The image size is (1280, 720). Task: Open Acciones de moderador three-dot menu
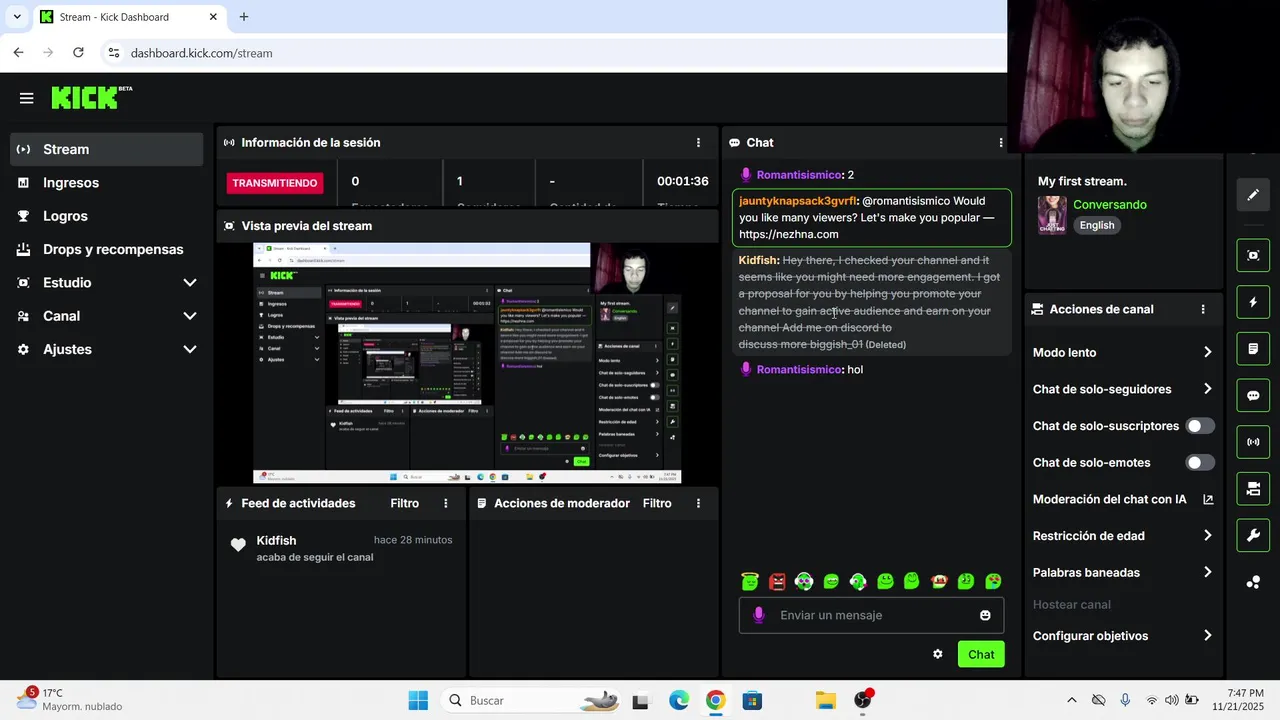698,504
